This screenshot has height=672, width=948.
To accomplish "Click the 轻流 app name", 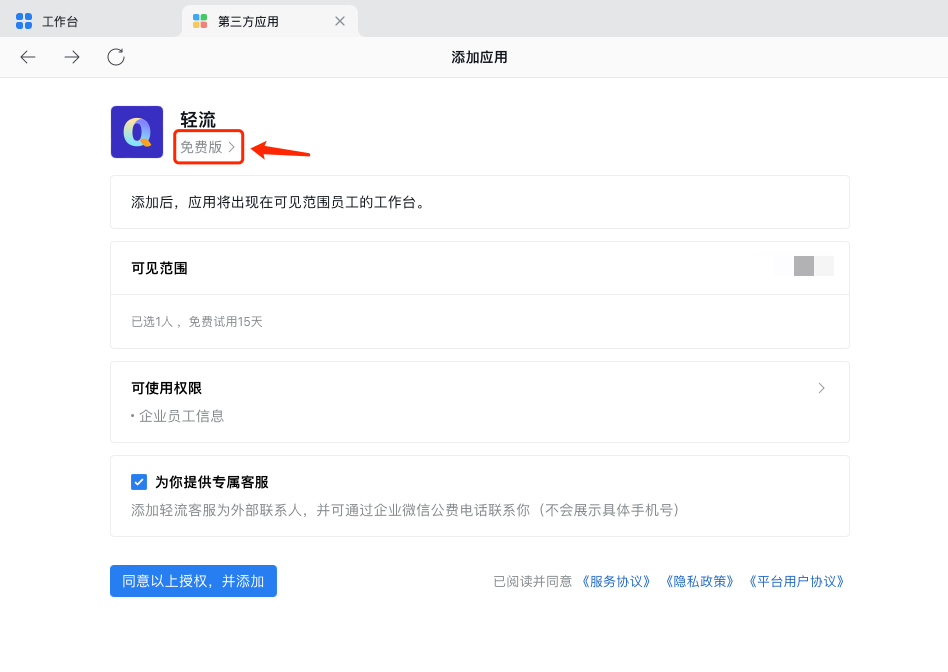I will point(198,120).
